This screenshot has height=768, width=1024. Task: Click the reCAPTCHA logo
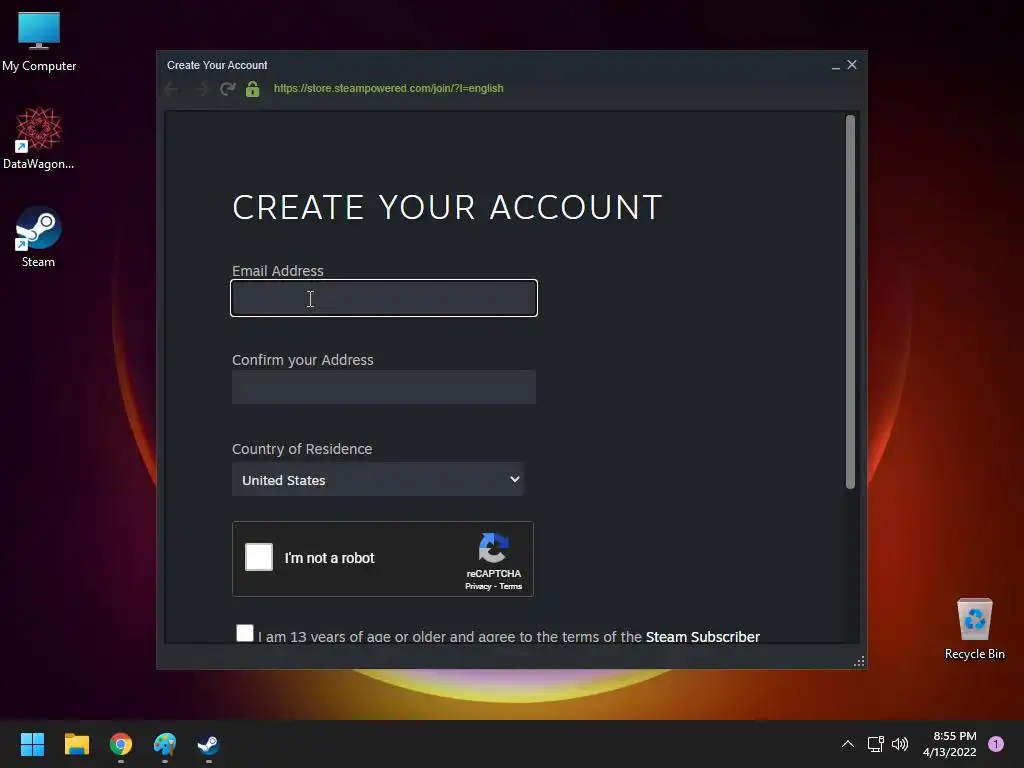(x=494, y=548)
